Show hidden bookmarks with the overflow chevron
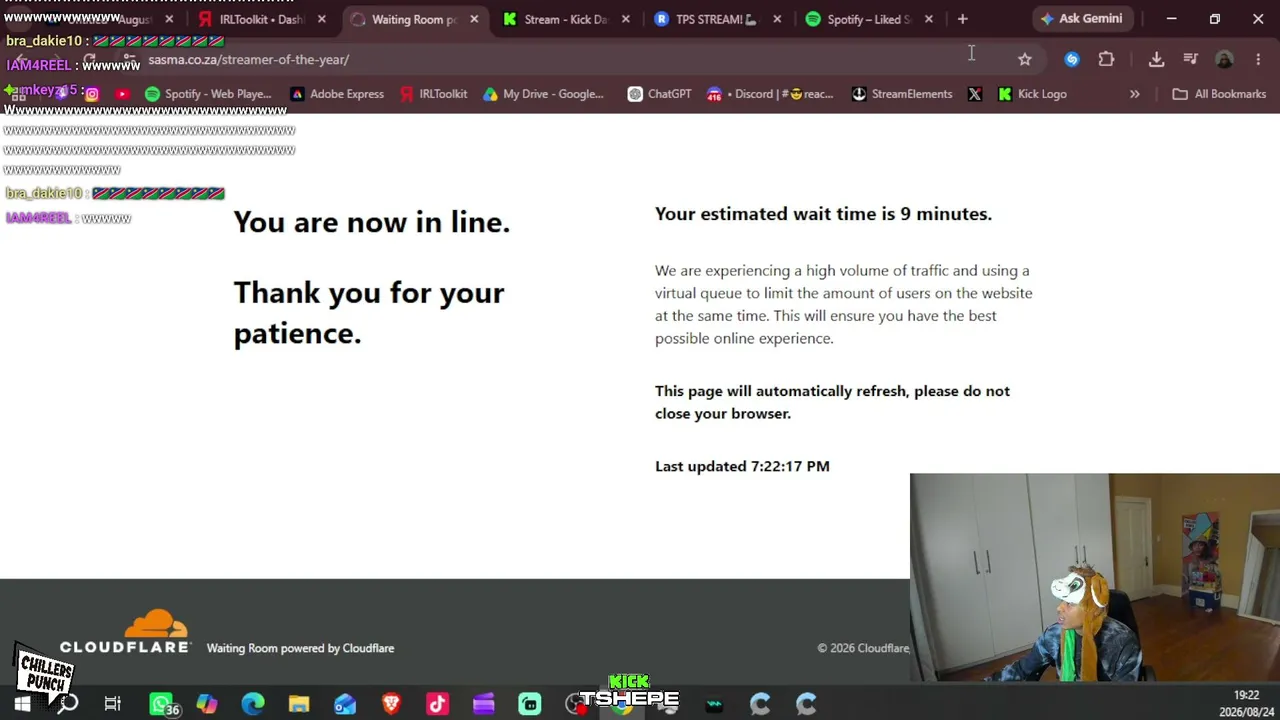The width and height of the screenshot is (1280, 720). 1134,94
